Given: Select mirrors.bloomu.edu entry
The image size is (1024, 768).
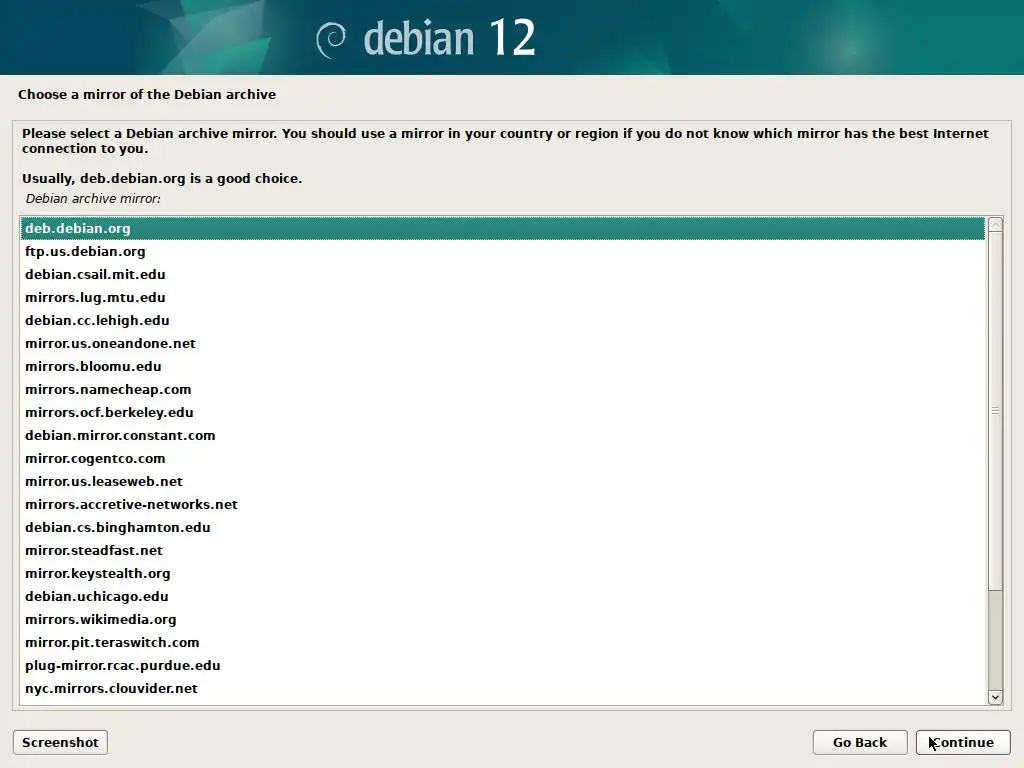Looking at the screenshot, I should coord(502,366).
